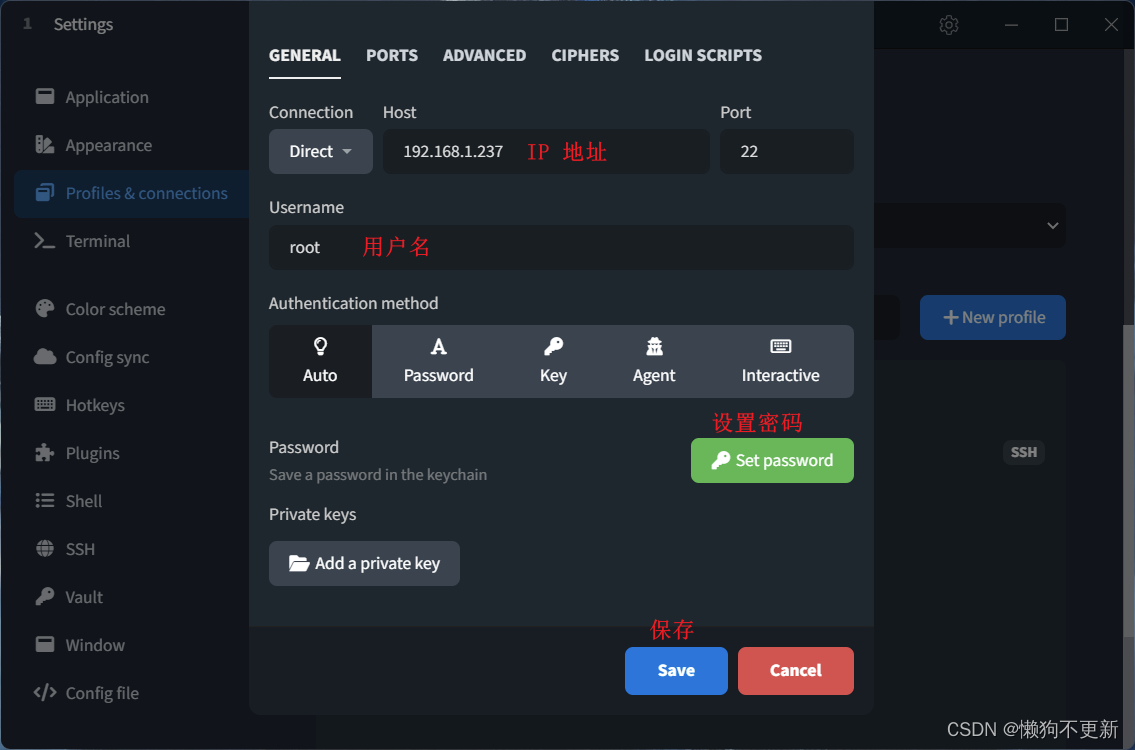Switch to the LOGIN SCRIPTS tab
The image size is (1135, 750).
pyautogui.click(x=703, y=55)
